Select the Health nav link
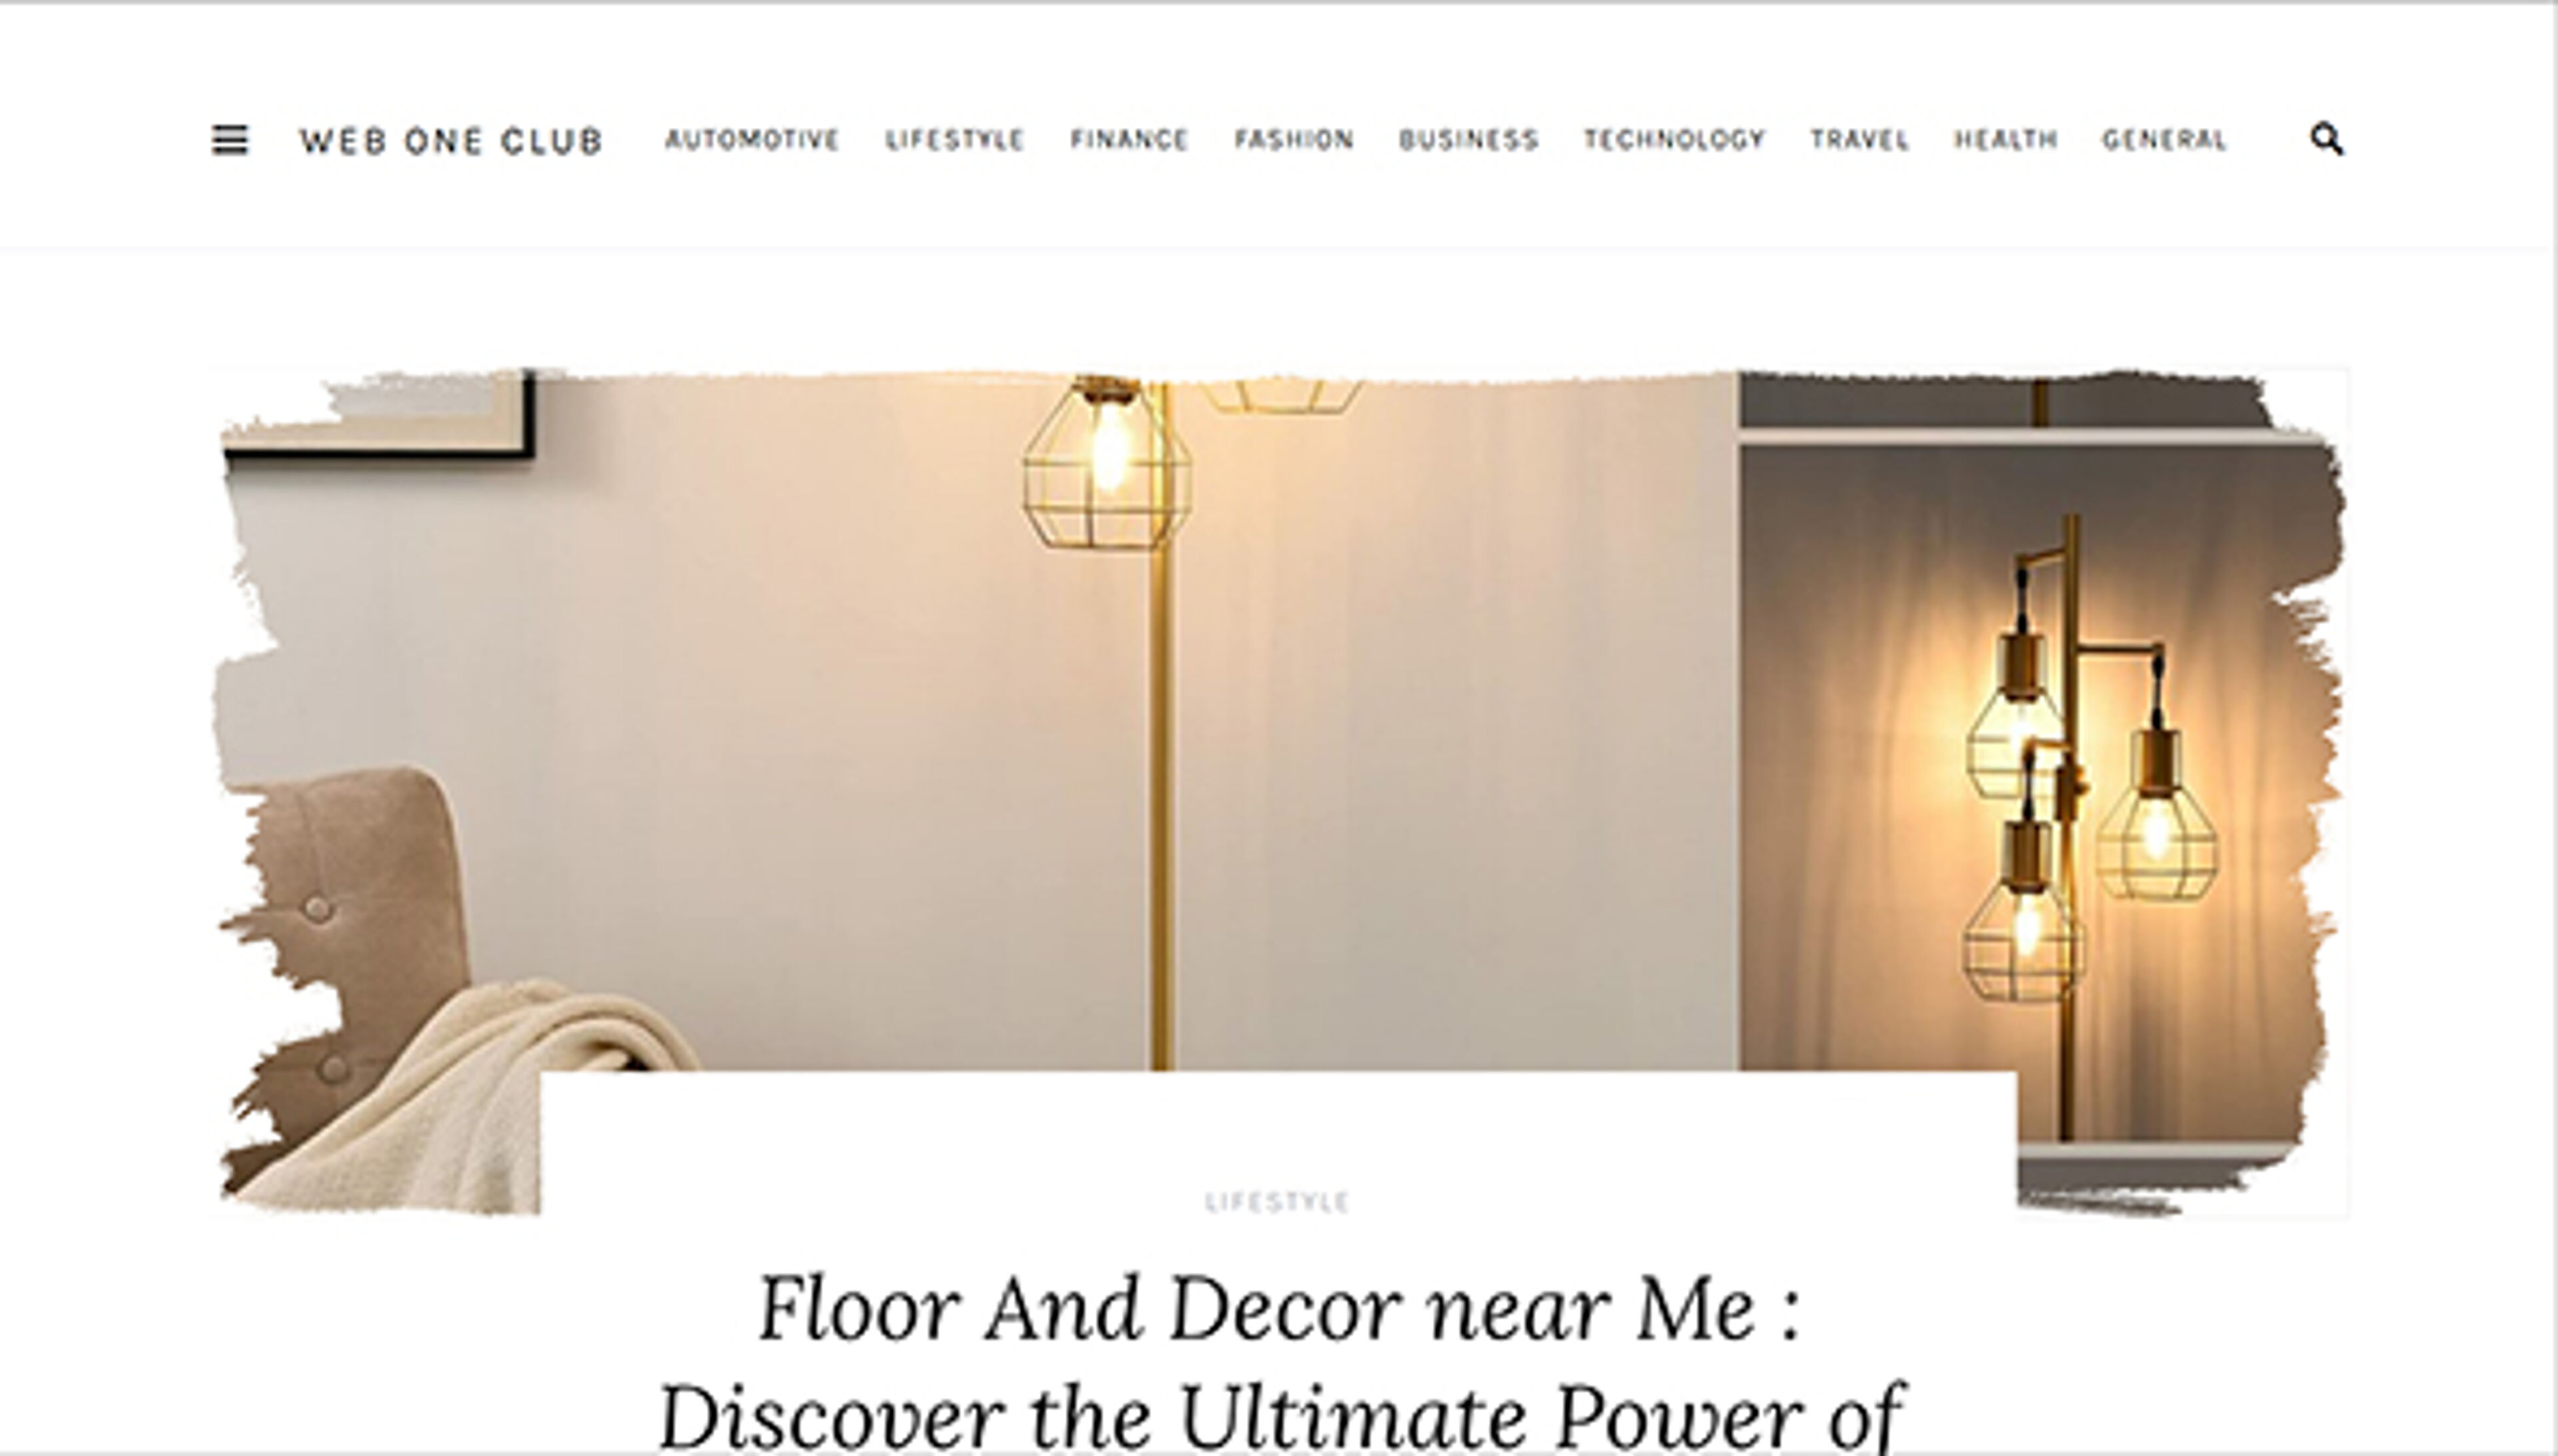 click(2006, 140)
